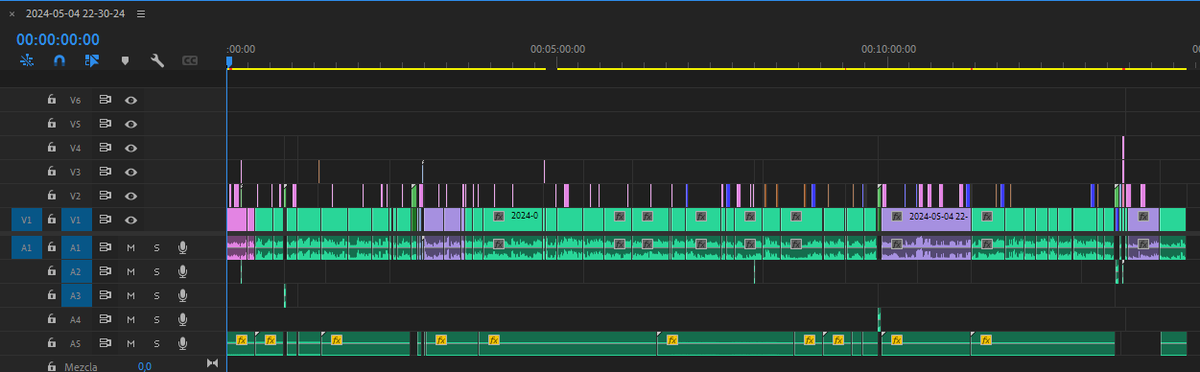1200x372 pixels.
Task: Toggle sync lock for A2
Action: (x=104, y=271)
